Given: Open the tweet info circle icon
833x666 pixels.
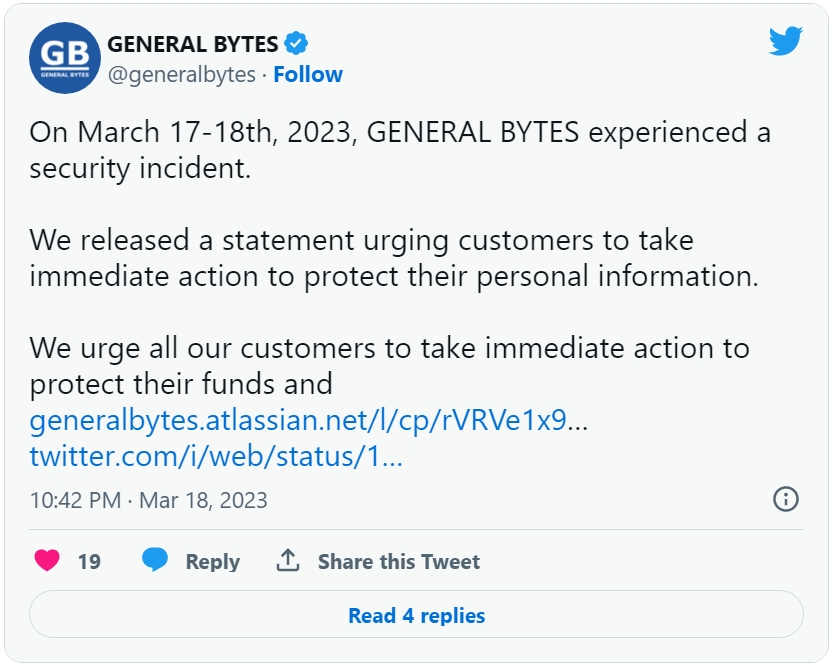Looking at the screenshot, I should click(786, 499).
